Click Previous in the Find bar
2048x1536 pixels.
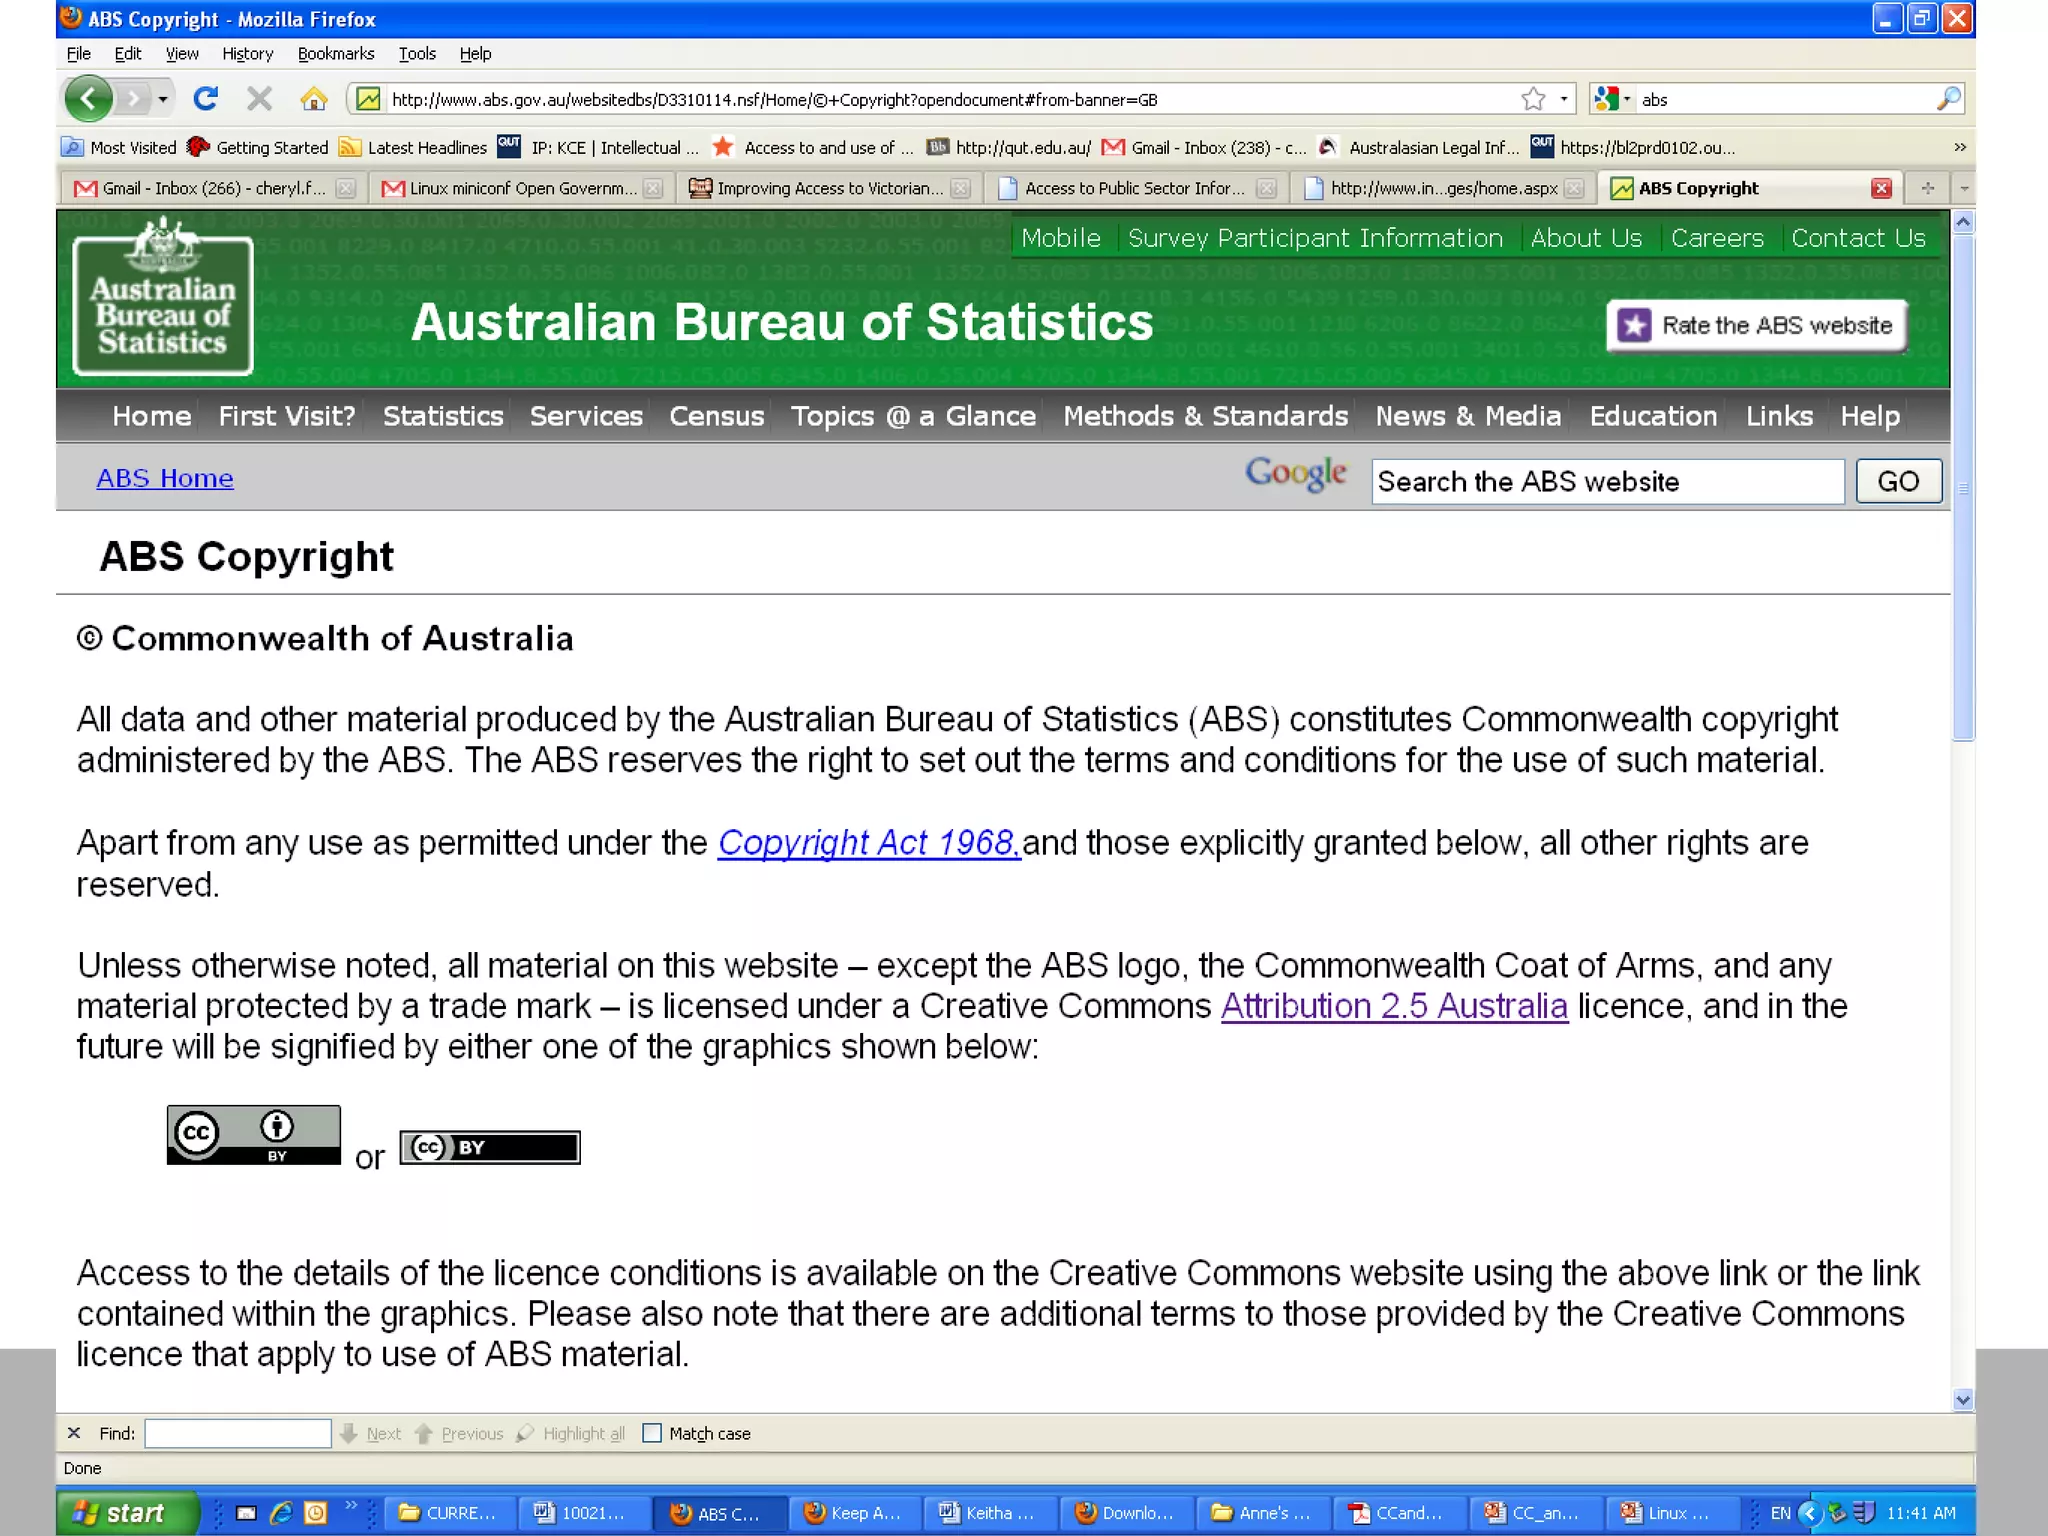click(x=459, y=1434)
